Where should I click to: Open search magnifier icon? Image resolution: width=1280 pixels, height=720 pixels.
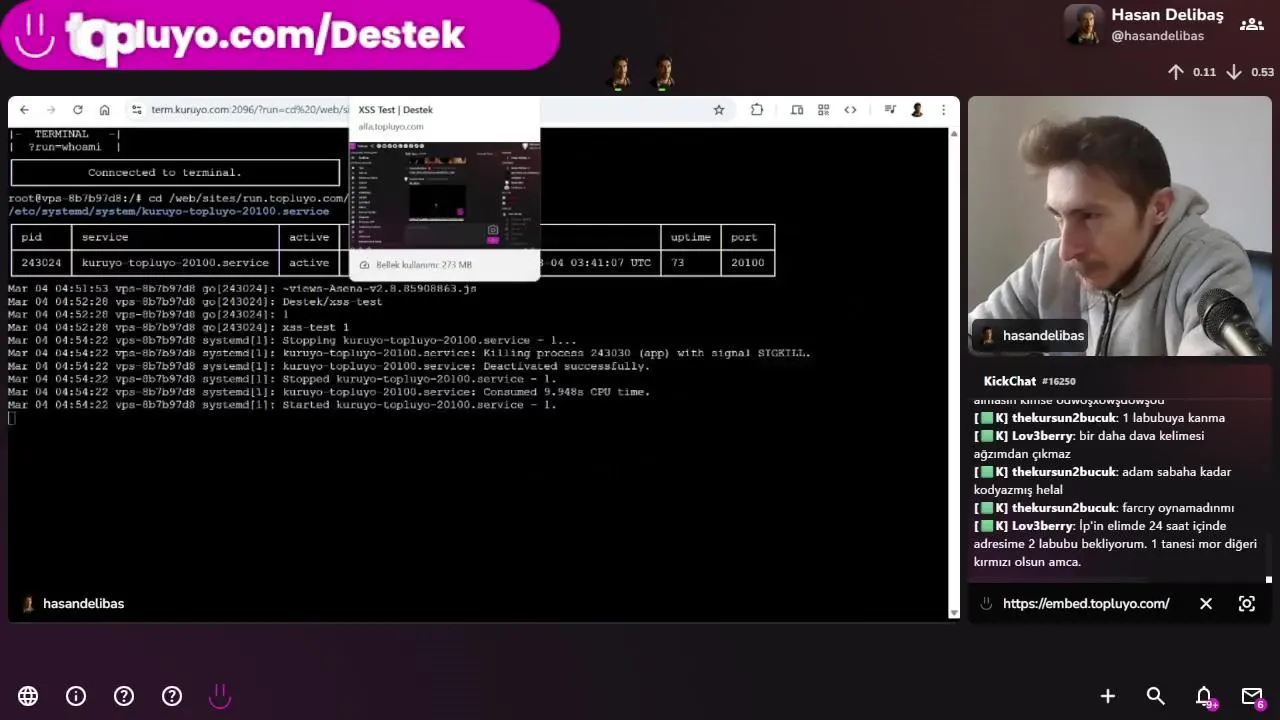(x=1156, y=696)
